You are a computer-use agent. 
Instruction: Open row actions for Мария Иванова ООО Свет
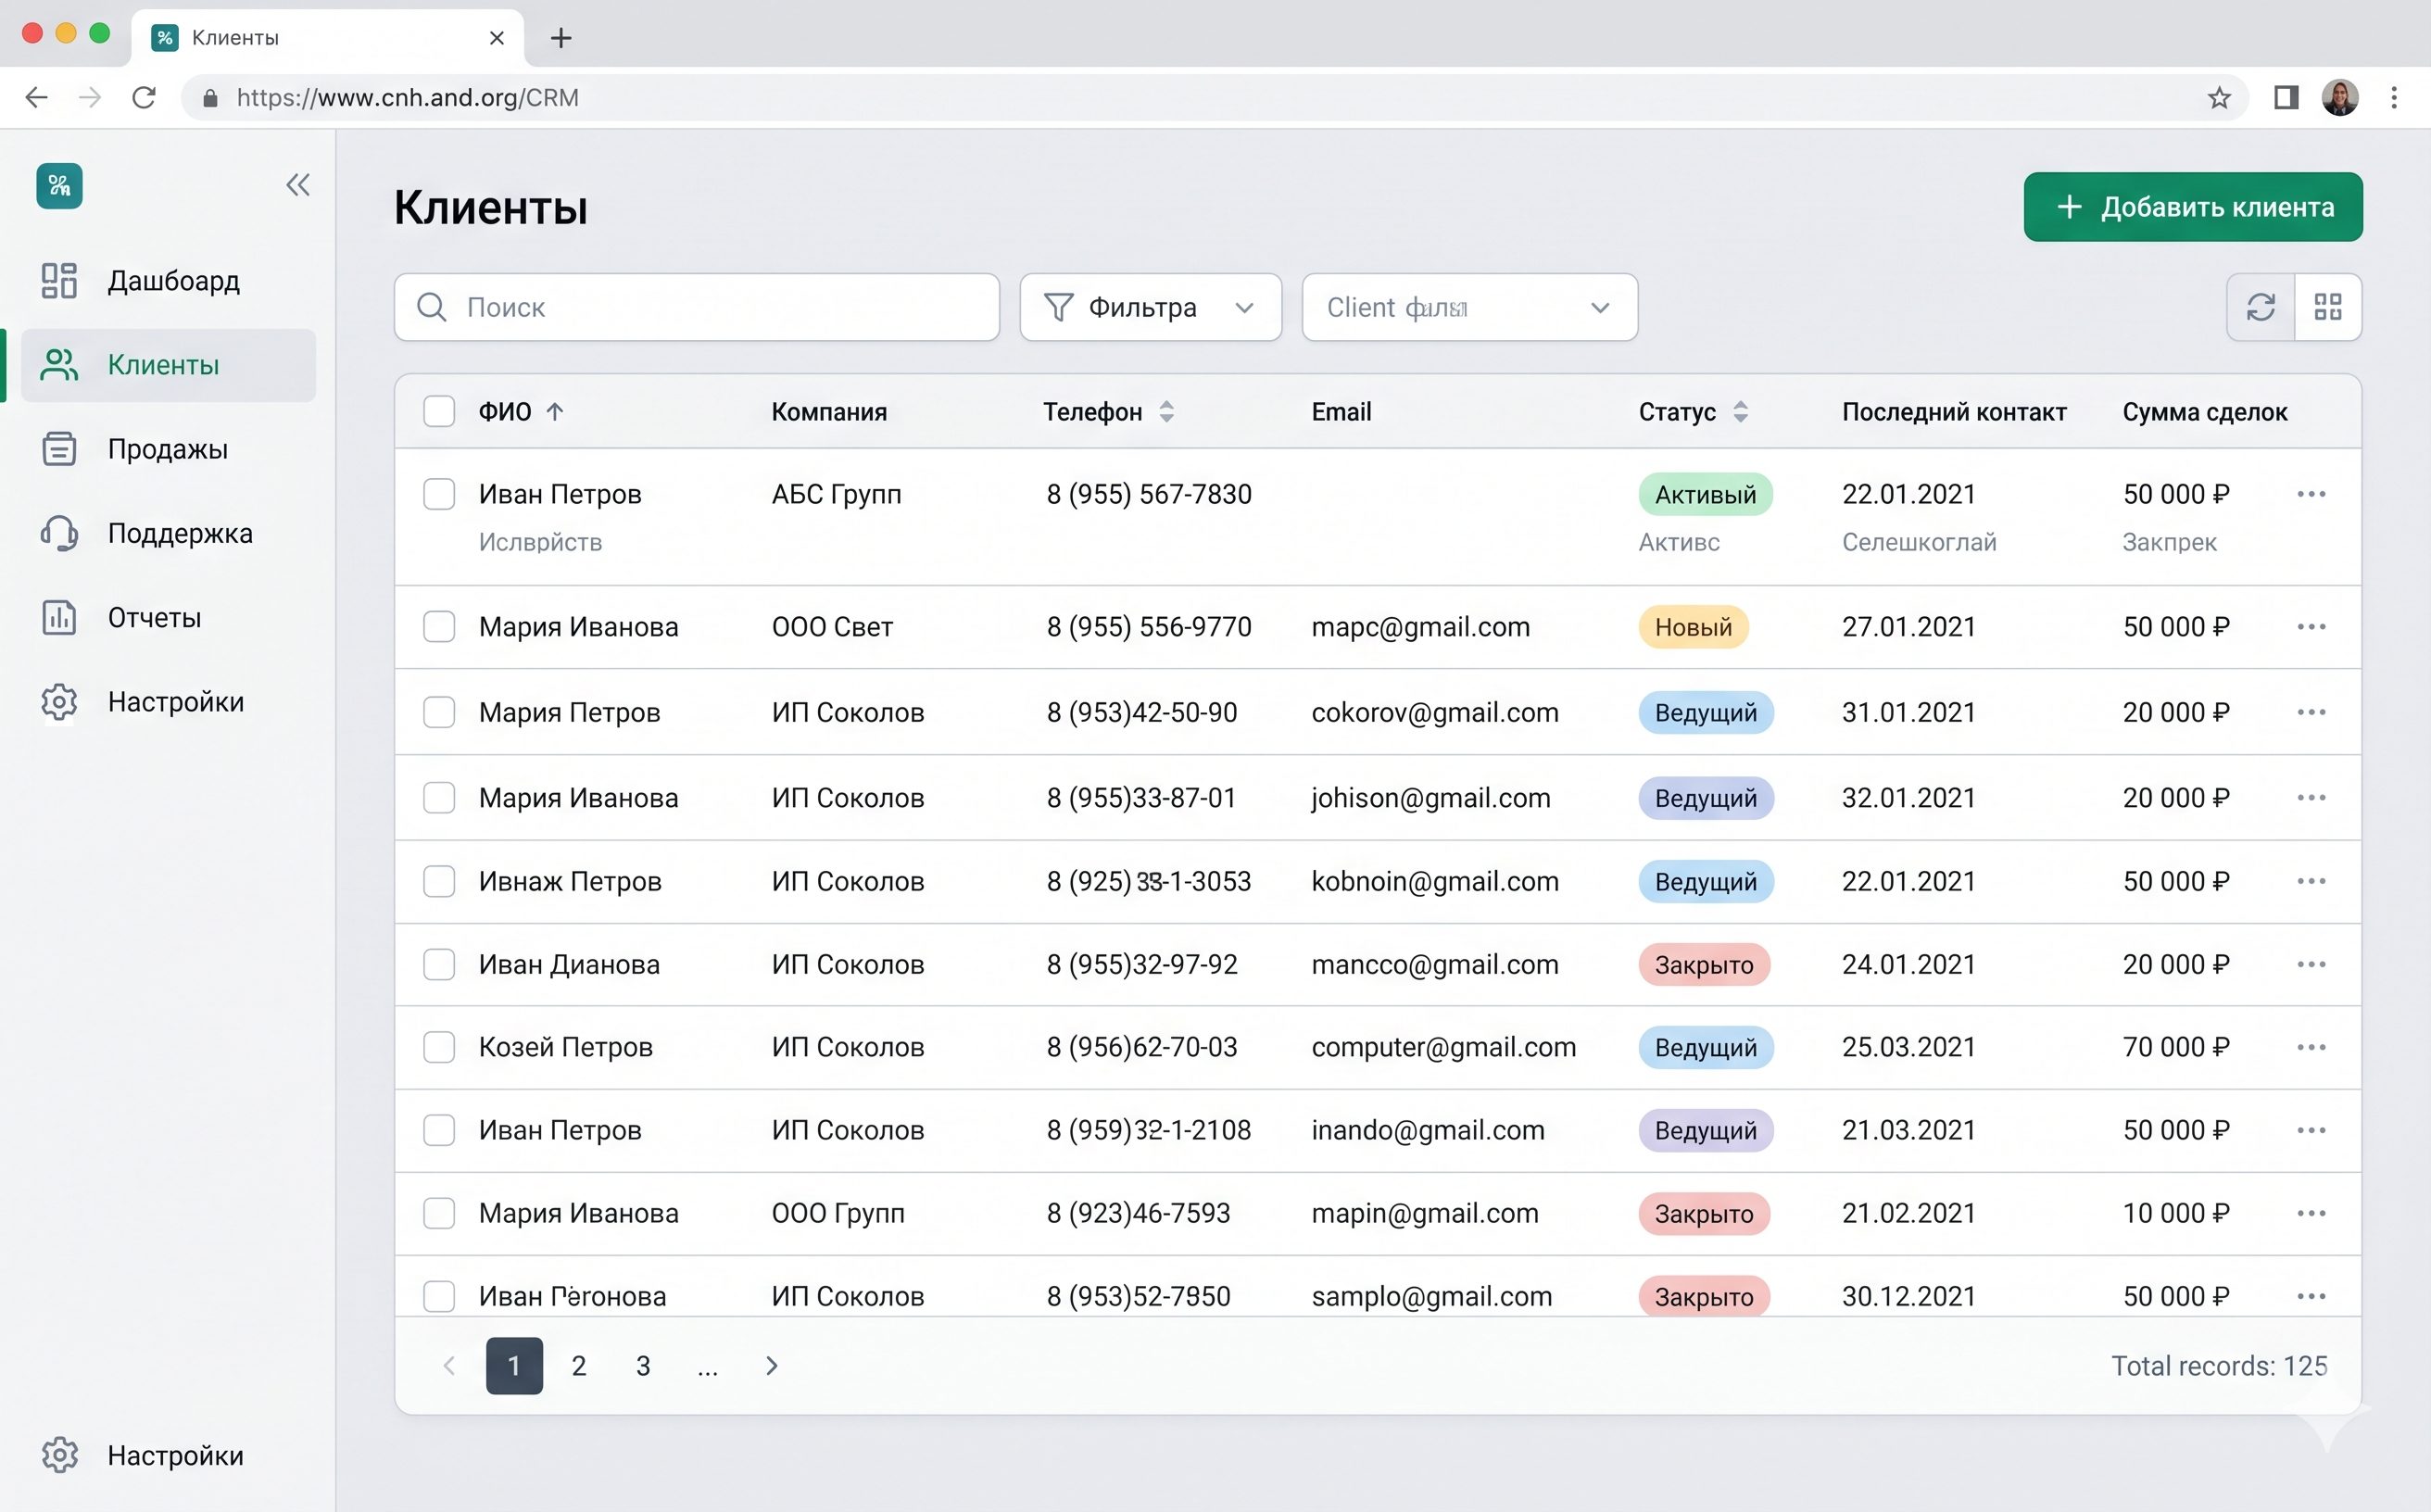click(x=2311, y=627)
